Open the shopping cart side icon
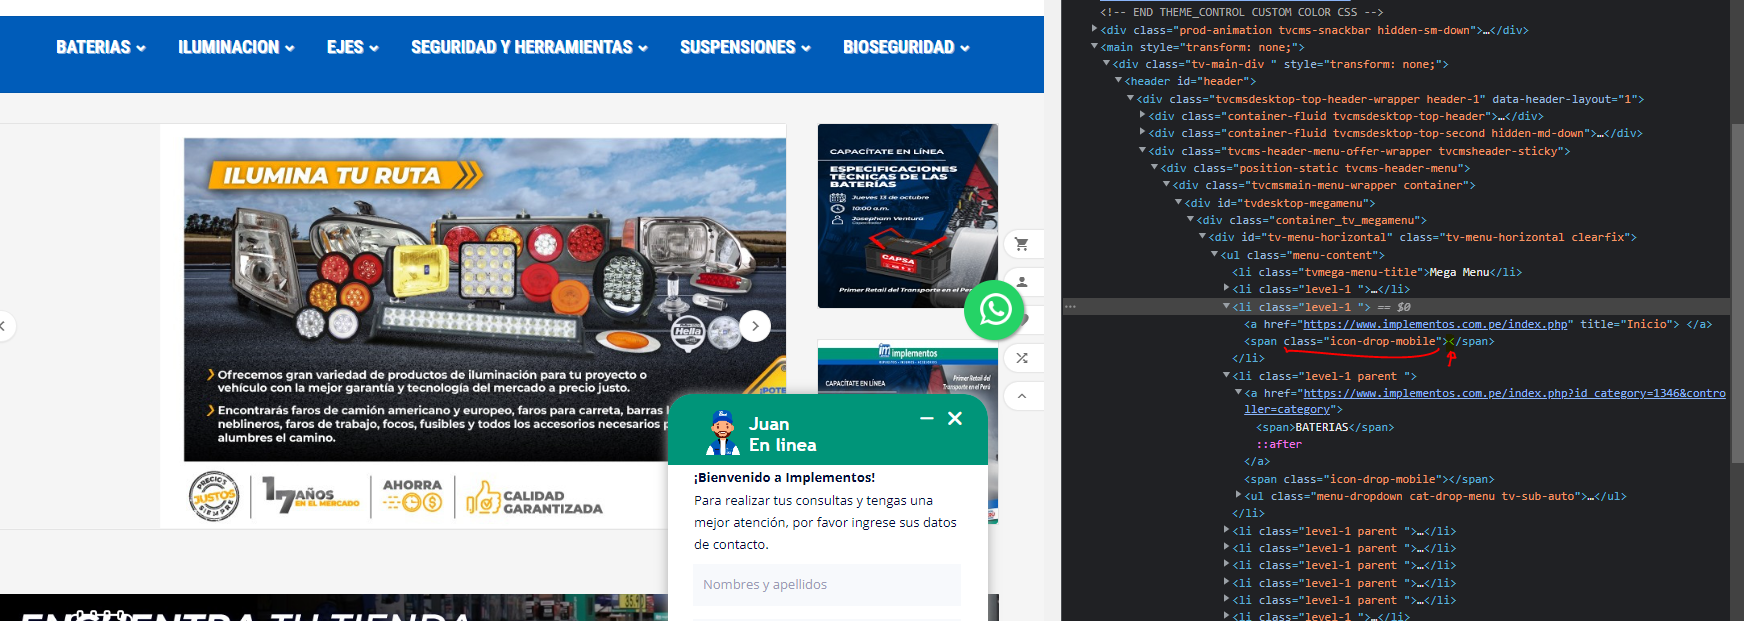Viewport: 1744px width, 621px height. tap(1022, 243)
